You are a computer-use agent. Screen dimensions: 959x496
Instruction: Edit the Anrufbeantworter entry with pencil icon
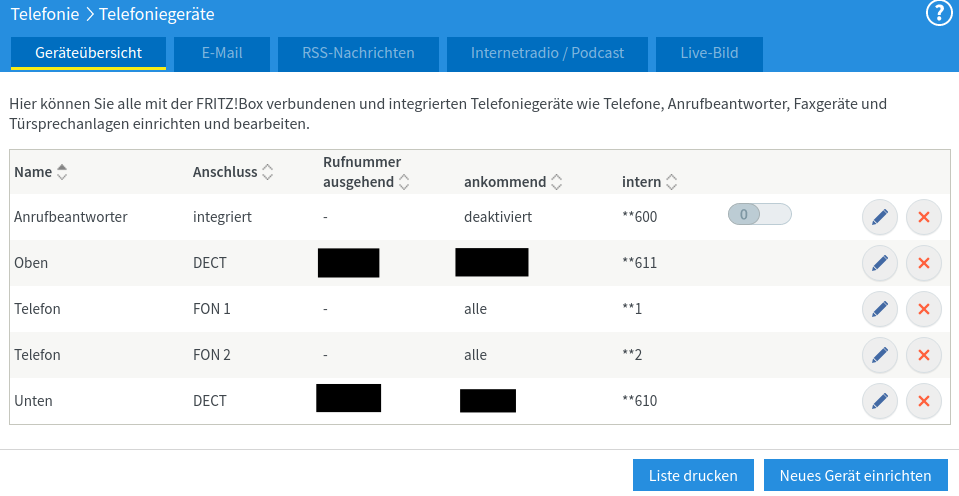880,217
